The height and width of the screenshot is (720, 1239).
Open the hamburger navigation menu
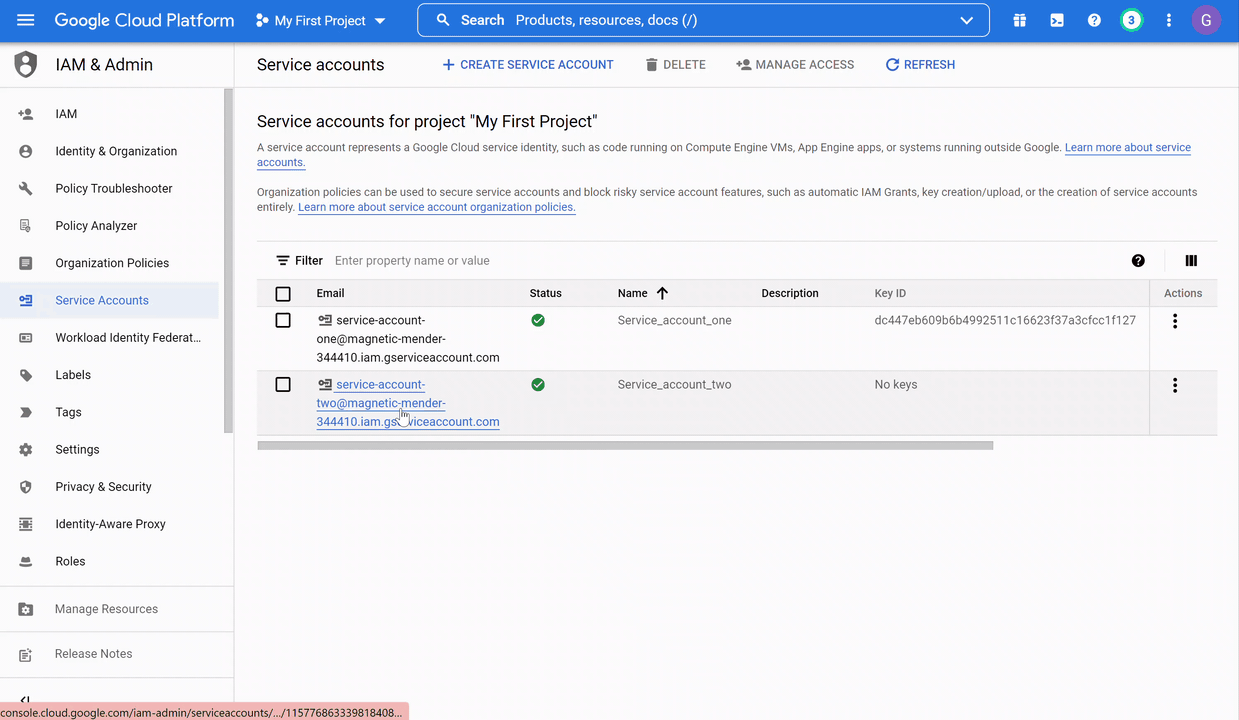[x=26, y=20]
